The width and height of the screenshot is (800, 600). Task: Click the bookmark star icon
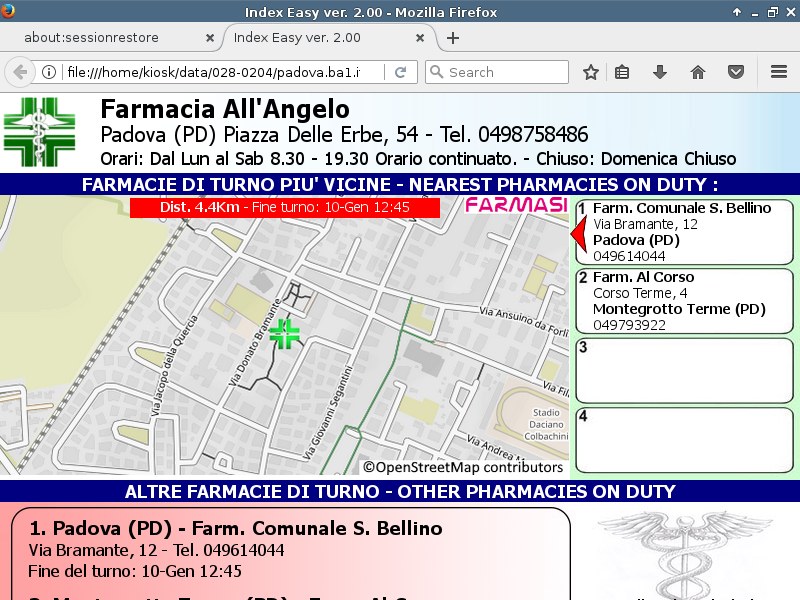coord(591,72)
